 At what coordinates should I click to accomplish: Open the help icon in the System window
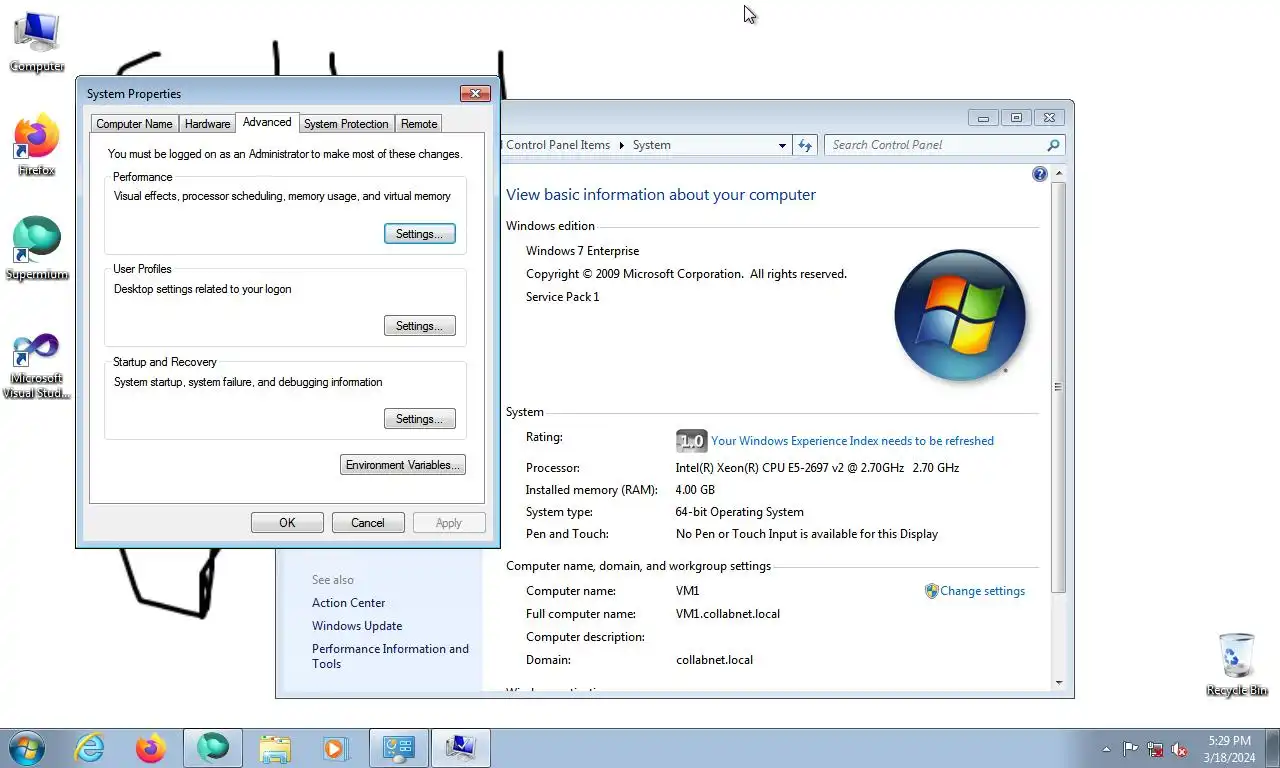(x=1039, y=174)
